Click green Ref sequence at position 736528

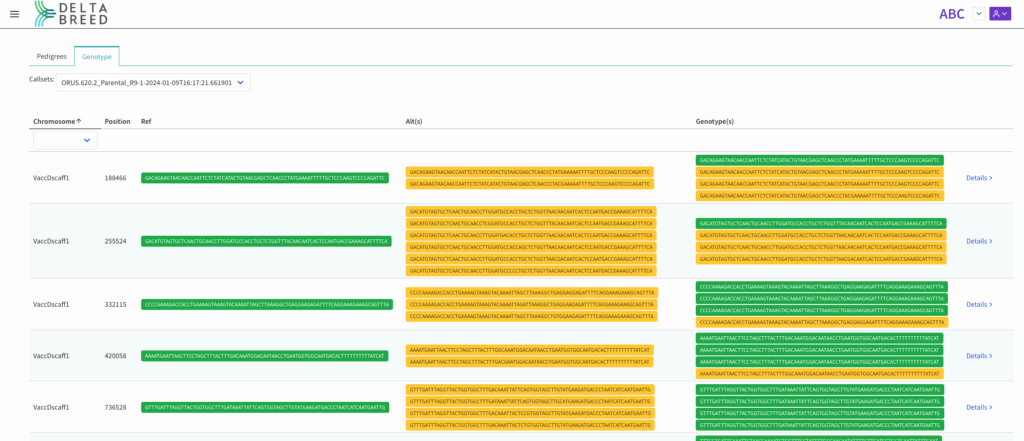coord(264,407)
